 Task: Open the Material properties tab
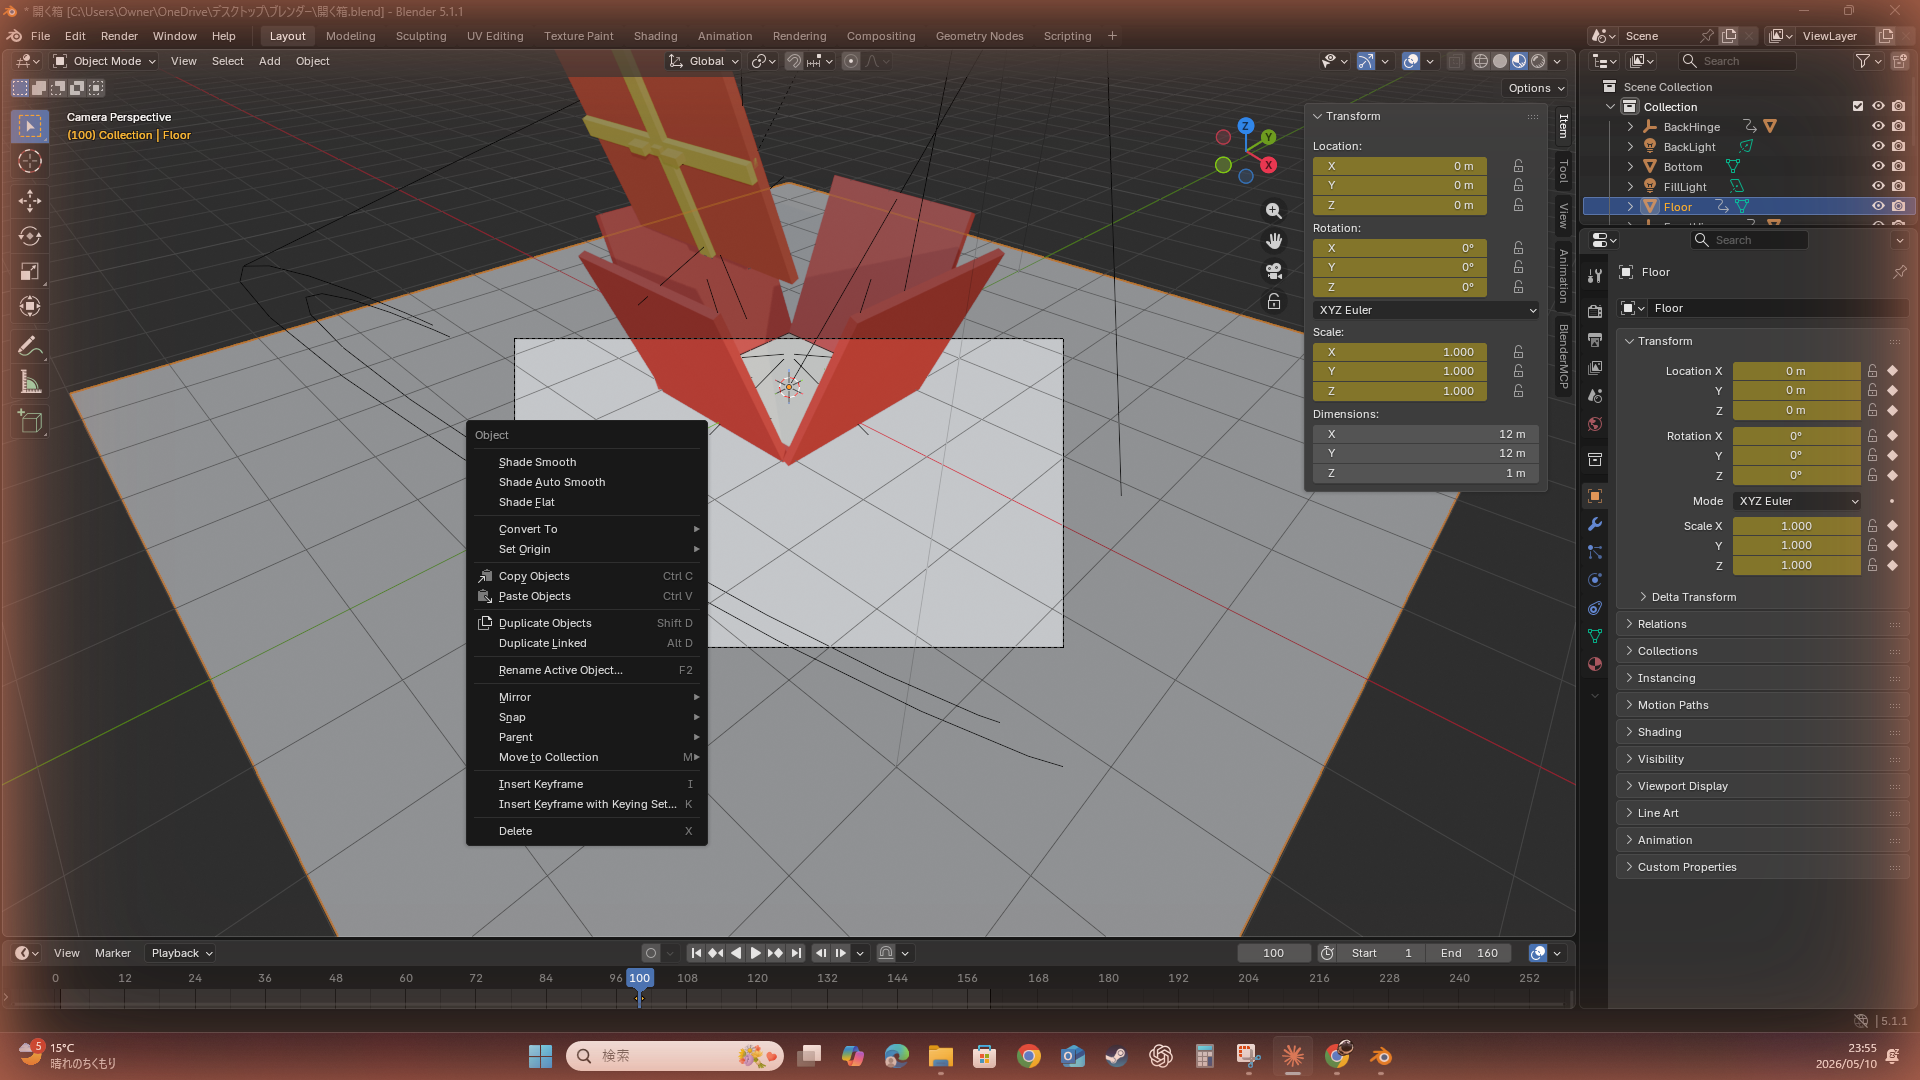[1595, 664]
